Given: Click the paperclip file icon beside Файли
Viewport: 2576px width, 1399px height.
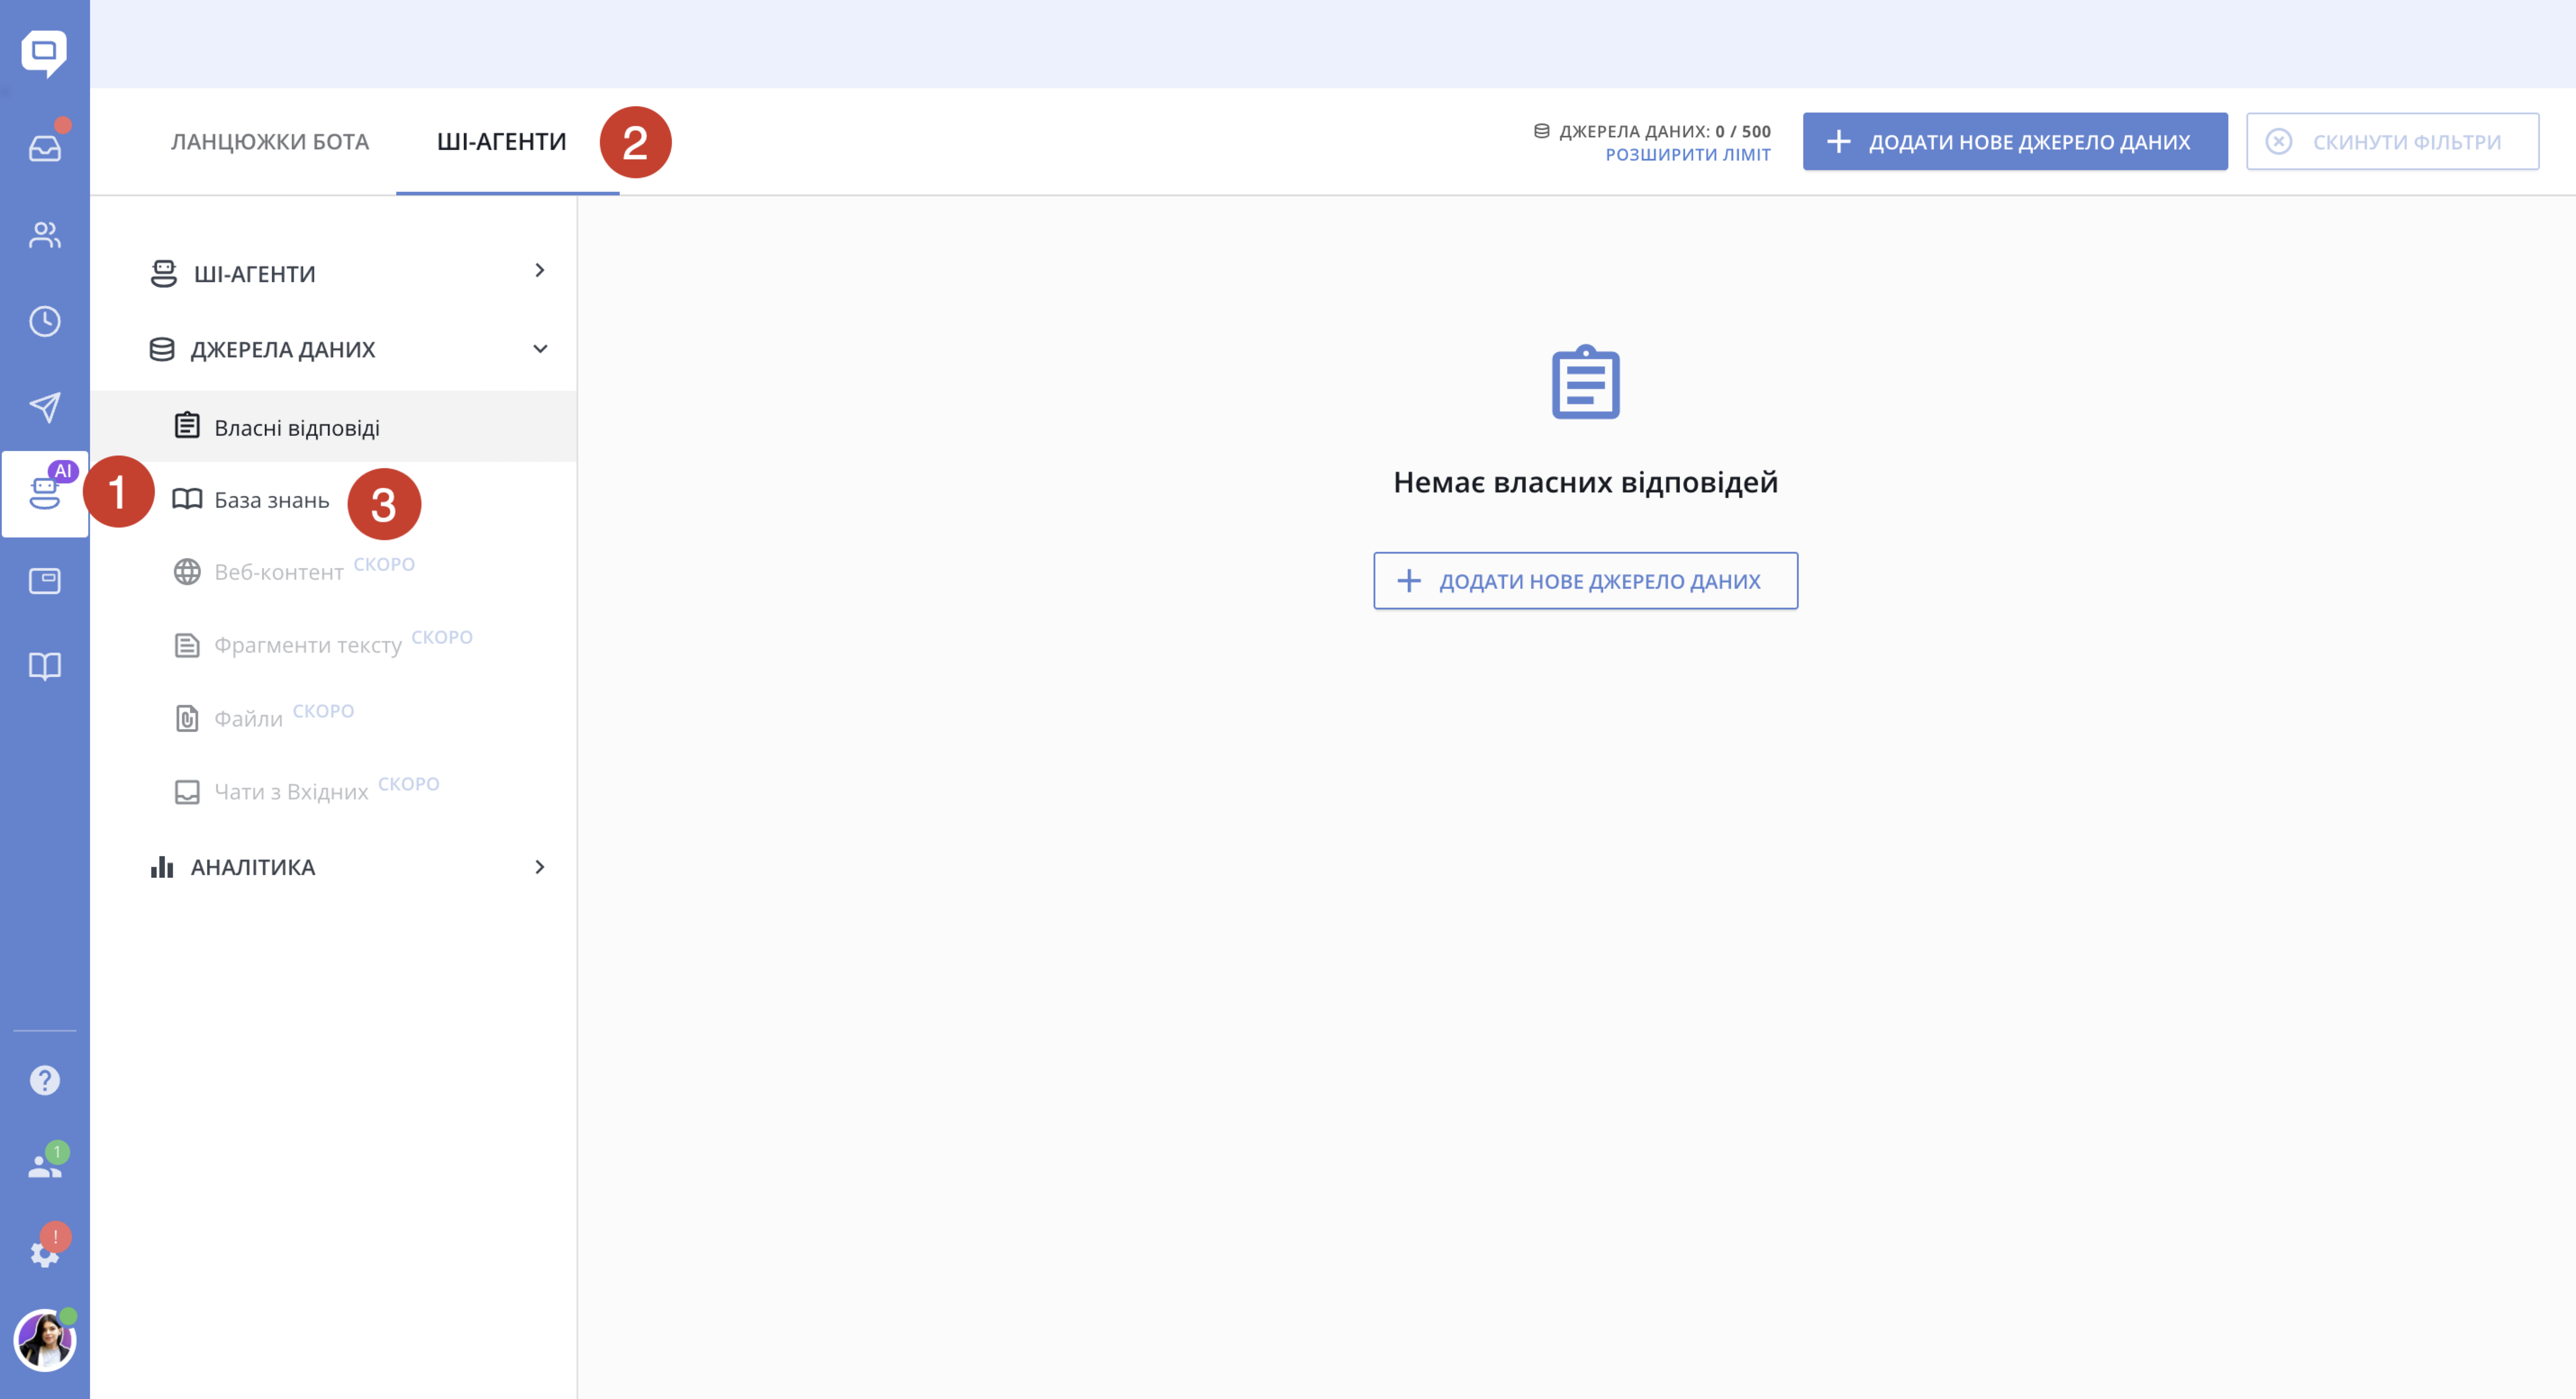Looking at the screenshot, I should pyautogui.click(x=187, y=719).
